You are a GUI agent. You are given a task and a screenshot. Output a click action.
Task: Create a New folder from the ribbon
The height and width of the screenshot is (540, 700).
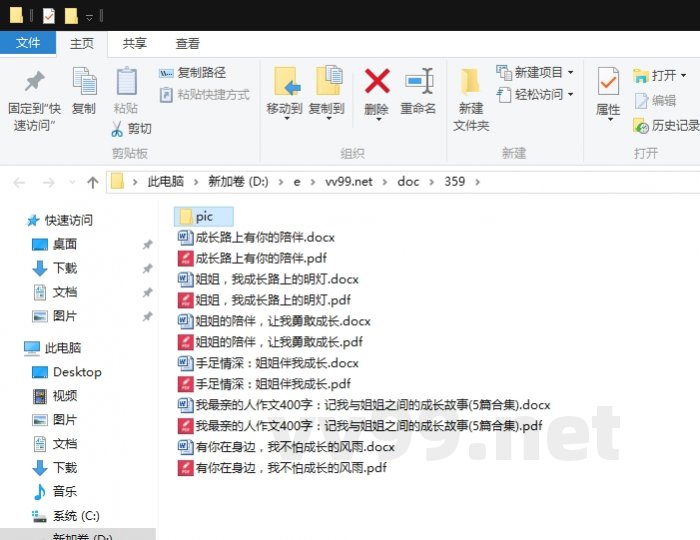(x=471, y=99)
